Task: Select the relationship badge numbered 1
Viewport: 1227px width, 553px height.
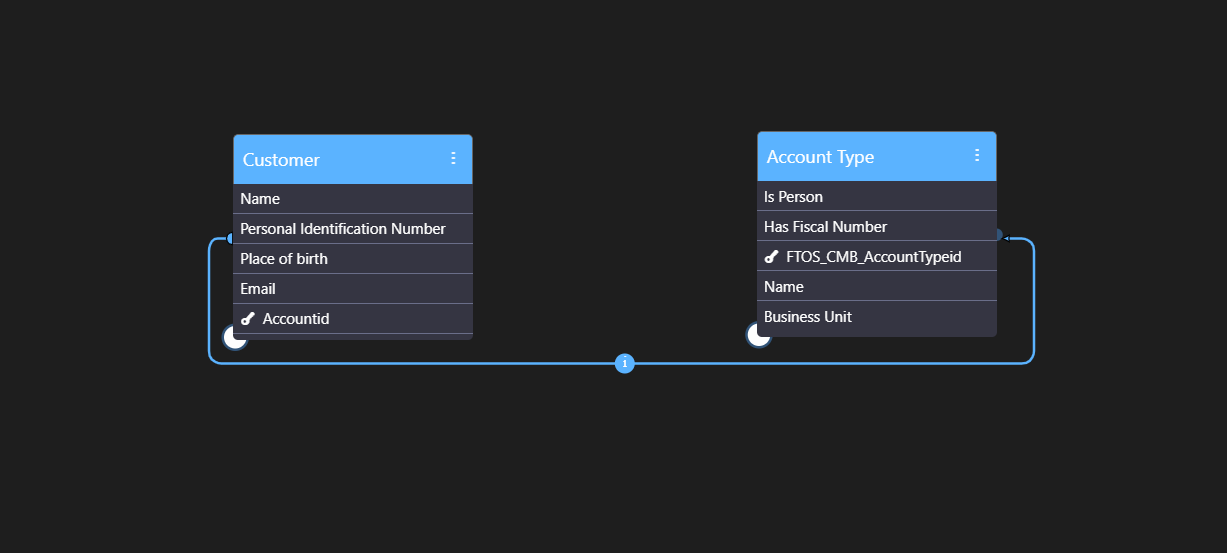Action: point(625,363)
